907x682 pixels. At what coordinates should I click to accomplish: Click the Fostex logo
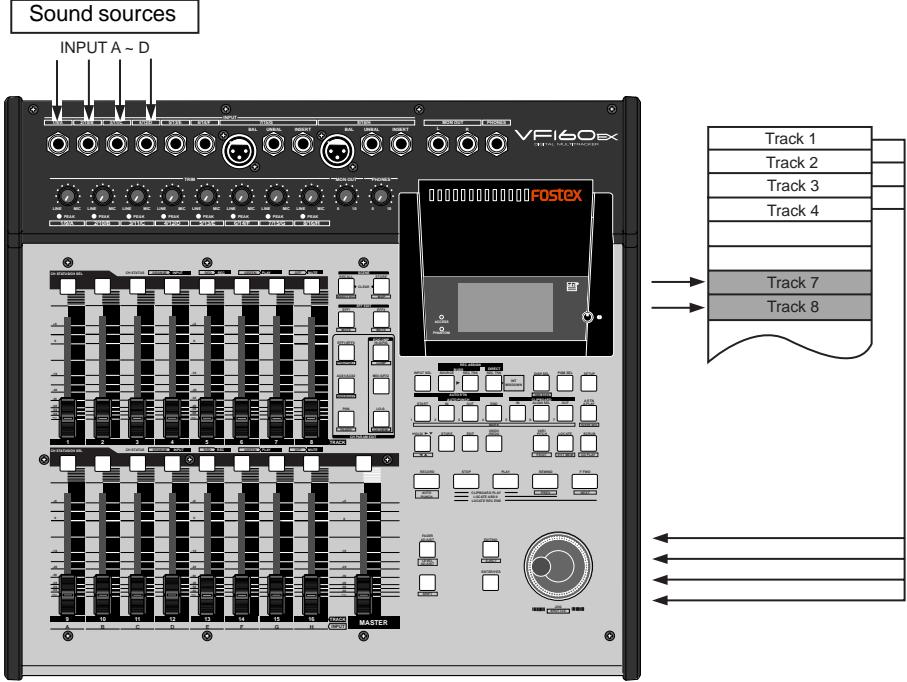(x=556, y=195)
